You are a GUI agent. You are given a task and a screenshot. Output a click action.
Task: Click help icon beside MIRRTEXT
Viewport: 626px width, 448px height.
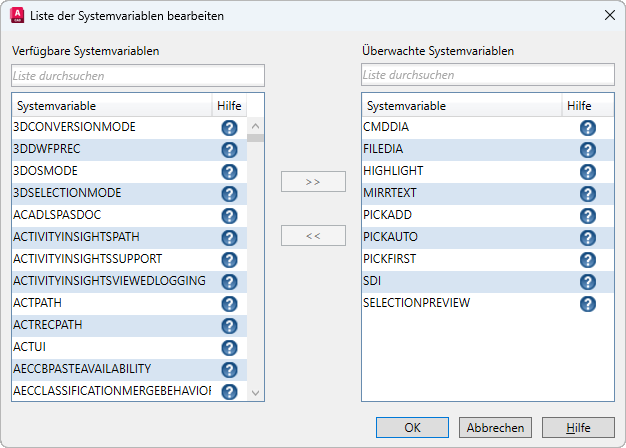click(x=588, y=194)
